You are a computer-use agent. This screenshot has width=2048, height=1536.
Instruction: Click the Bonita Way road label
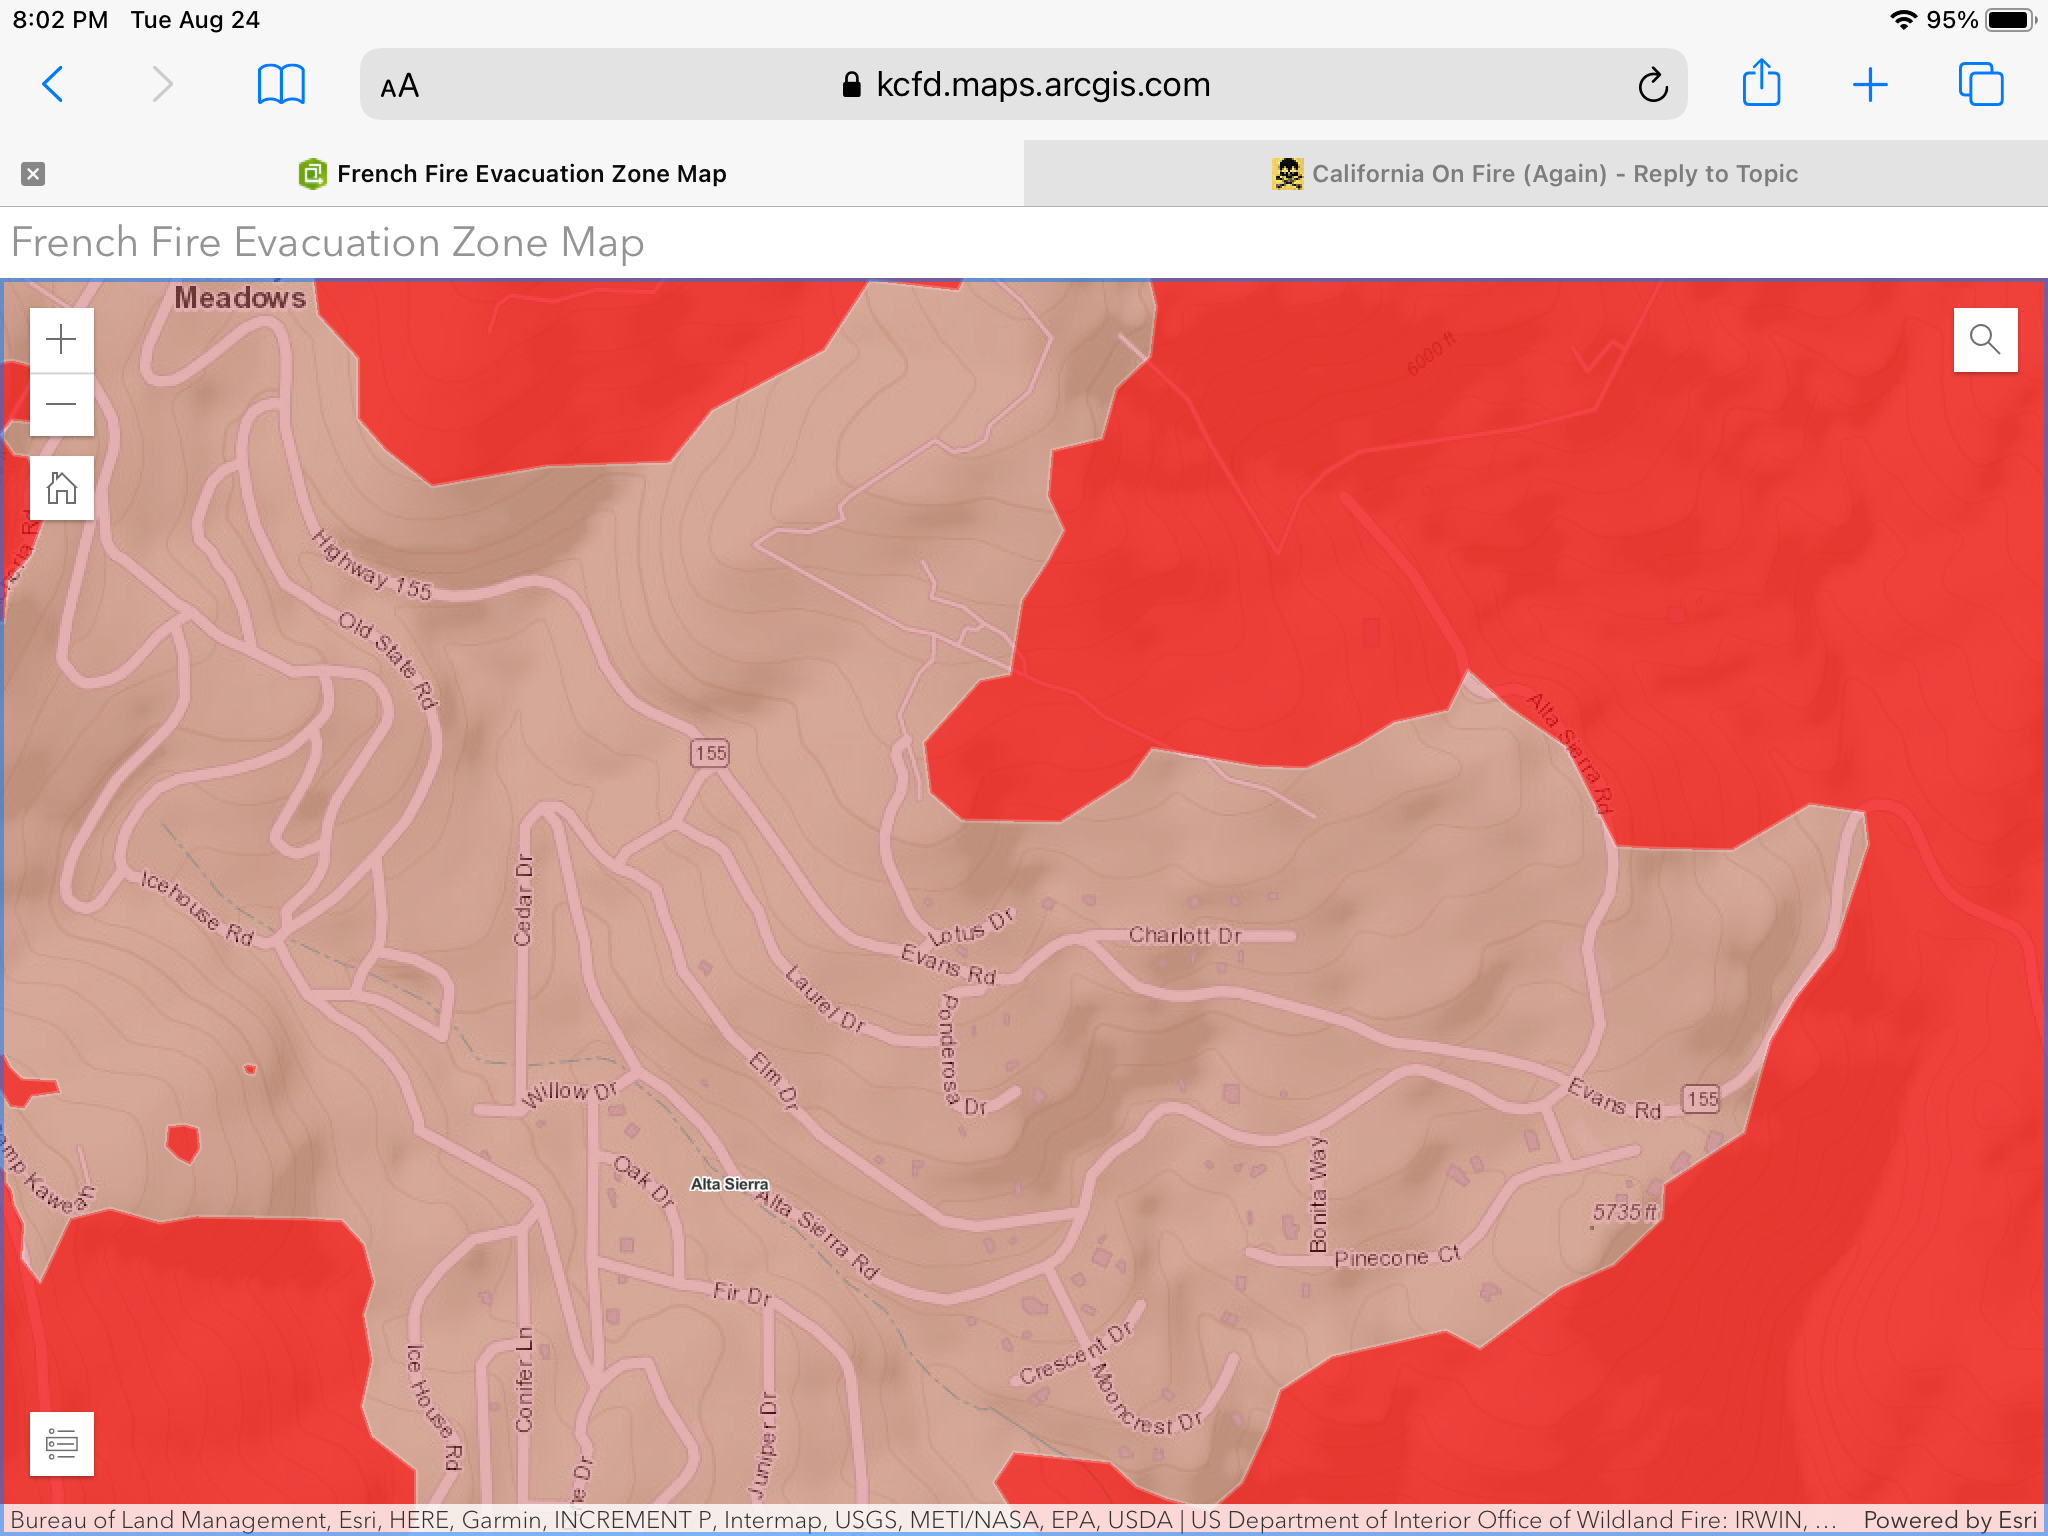(1318, 1194)
